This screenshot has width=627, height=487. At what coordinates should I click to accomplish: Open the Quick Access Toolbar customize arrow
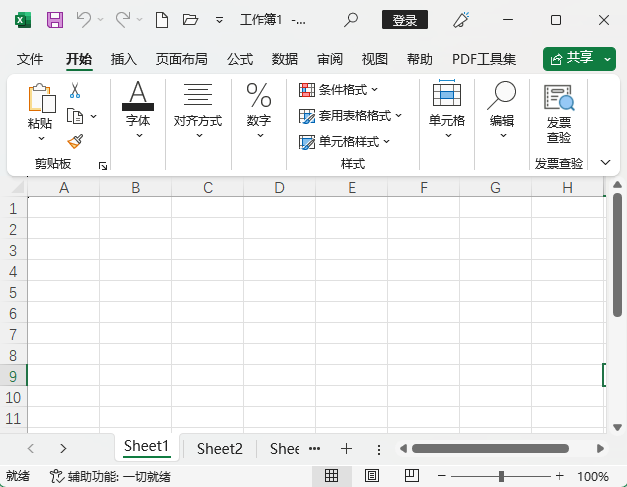pos(219,20)
